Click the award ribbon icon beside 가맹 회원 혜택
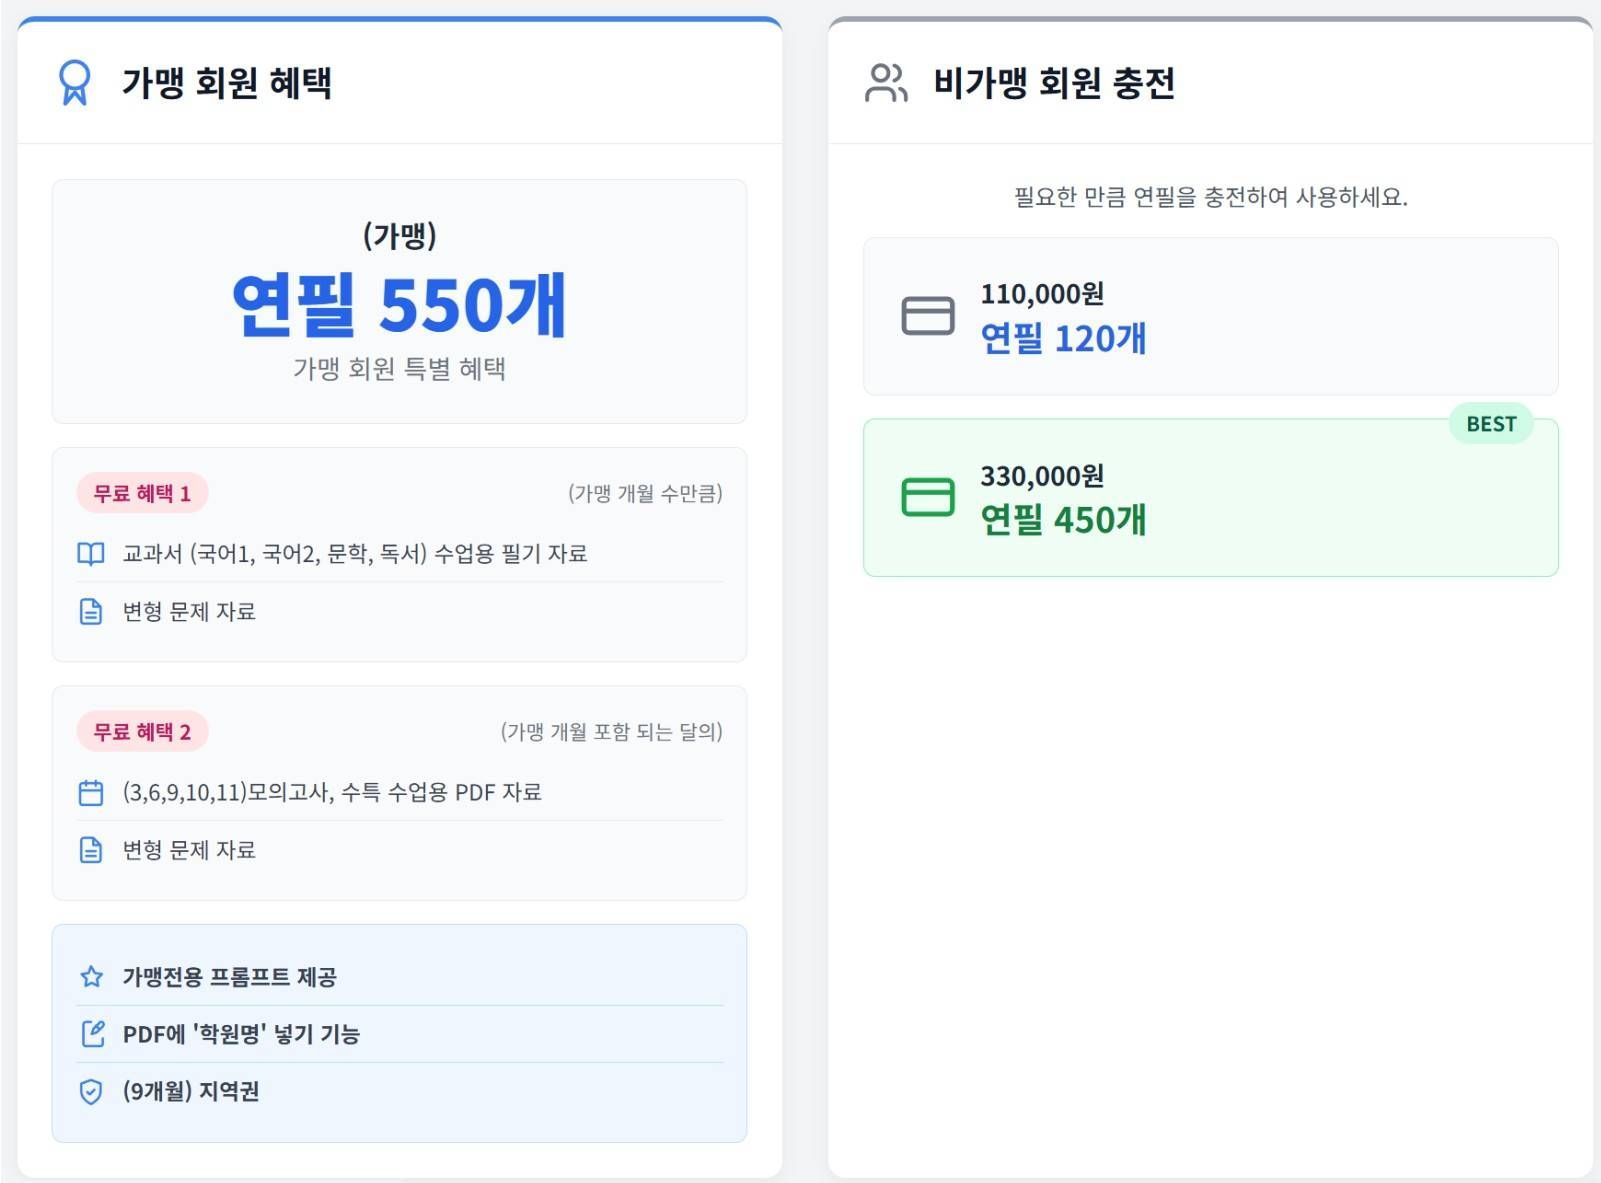Screen dimensions: 1601x1183 pyautogui.click(x=75, y=82)
